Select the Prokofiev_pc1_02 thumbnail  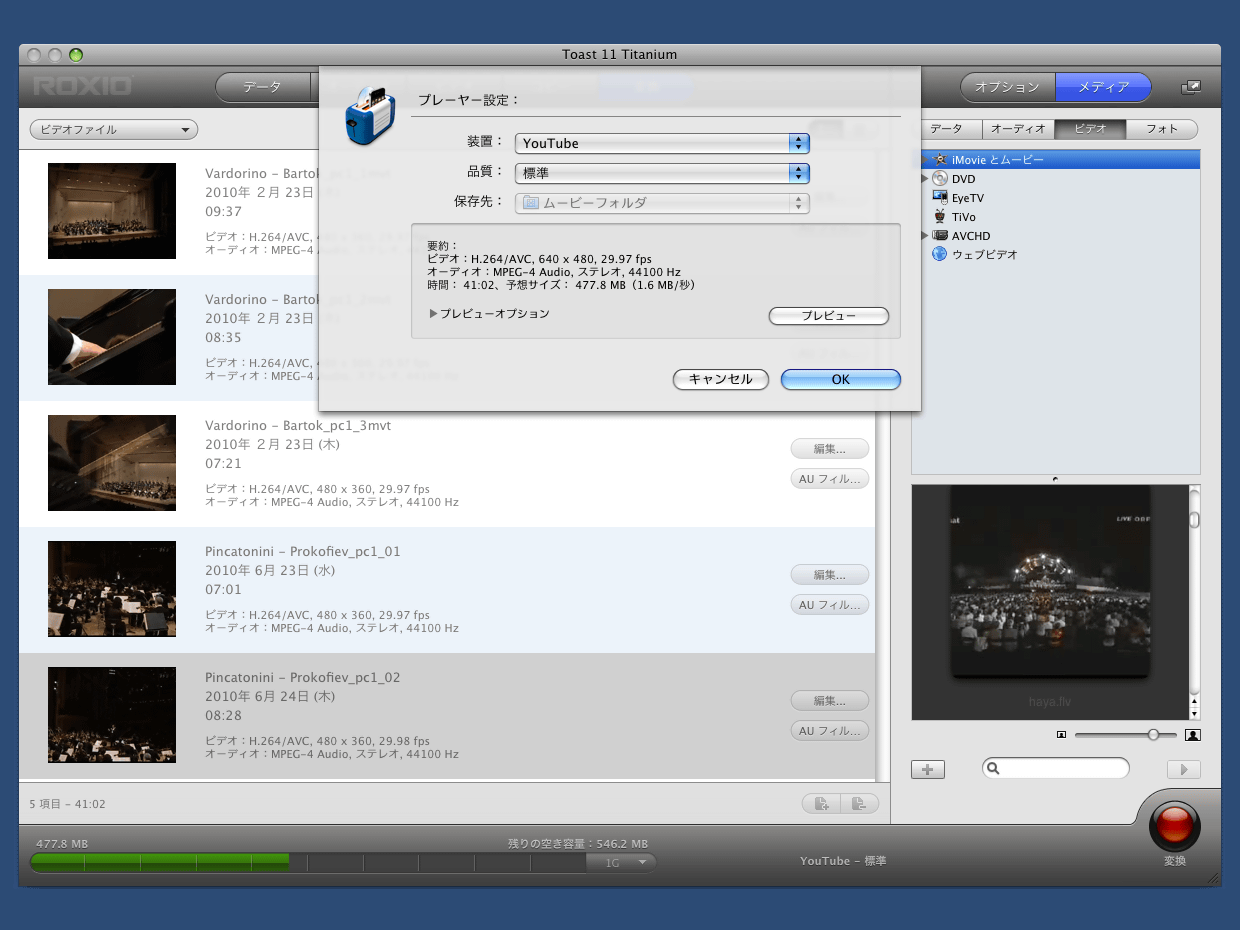point(112,715)
